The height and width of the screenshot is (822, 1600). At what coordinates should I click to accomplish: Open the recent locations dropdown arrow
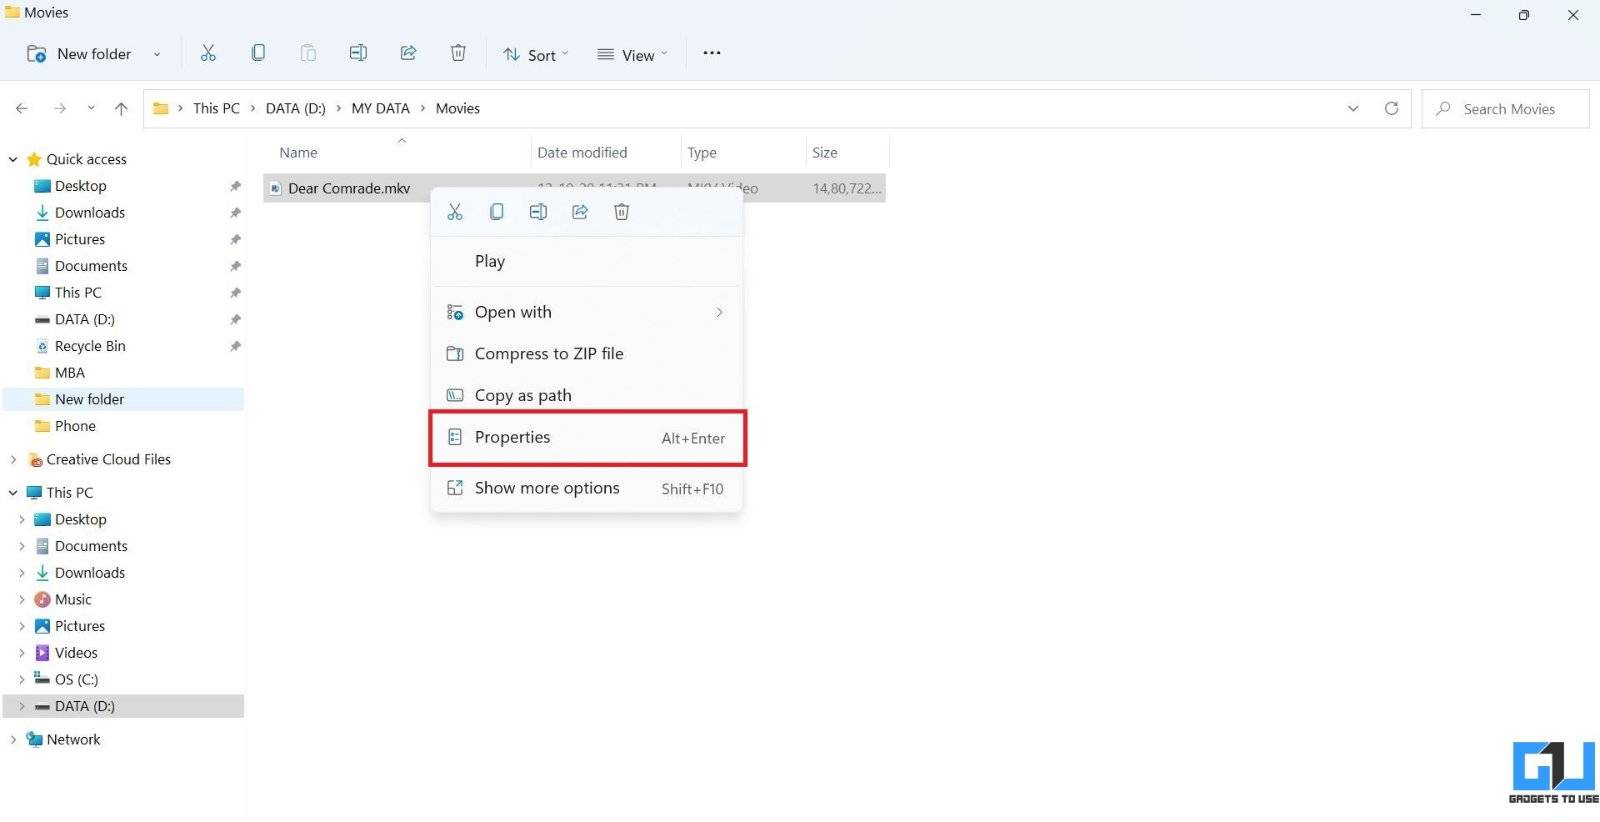tap(91, 108)
